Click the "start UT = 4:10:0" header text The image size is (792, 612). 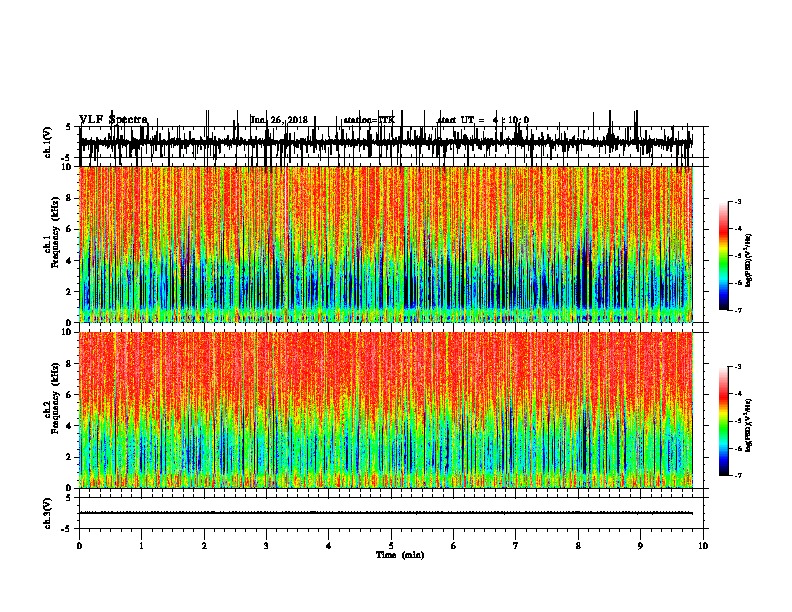[482, 120]
